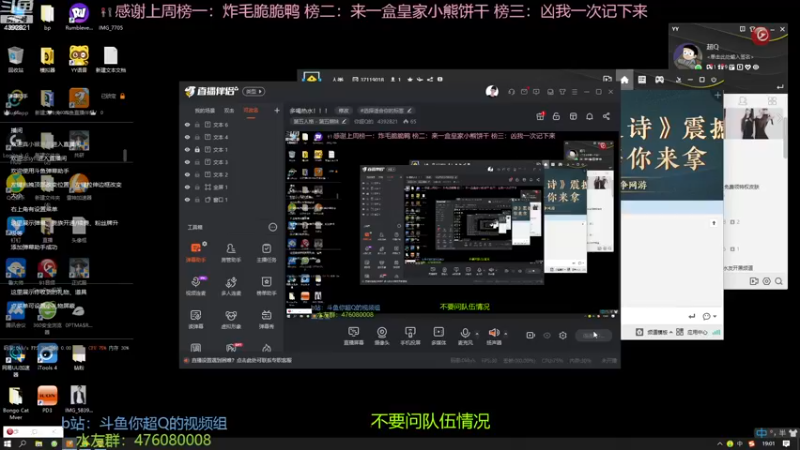The height and width of the screenshot is (450, 800).
Task: Hide the 文本 3 layer
Action: point(187,162)
